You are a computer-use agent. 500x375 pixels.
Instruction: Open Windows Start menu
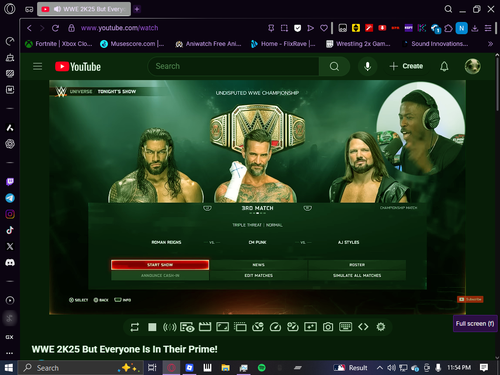point(9,368)
